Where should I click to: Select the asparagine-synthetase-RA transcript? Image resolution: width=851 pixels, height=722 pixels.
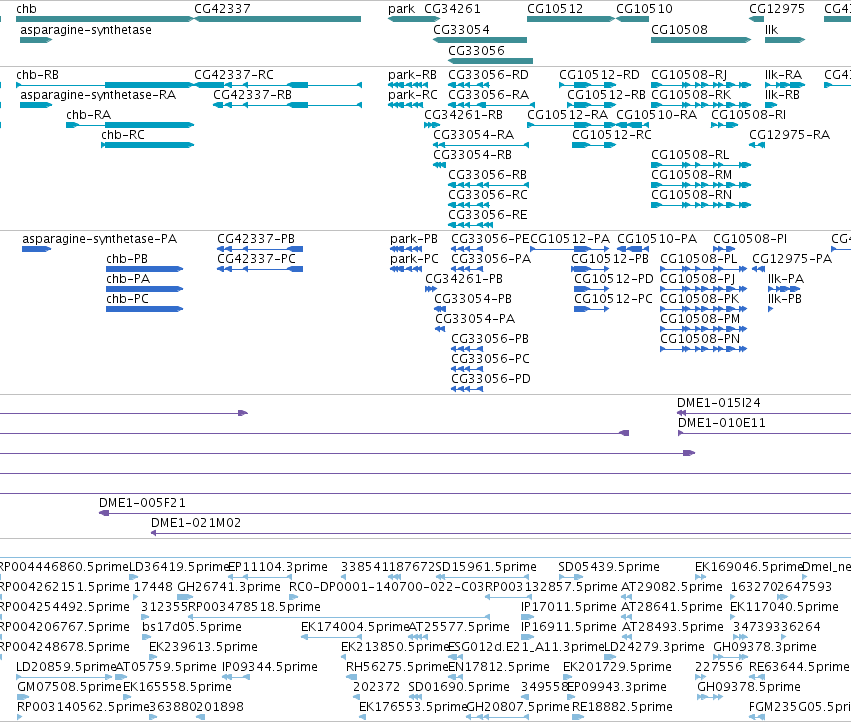coord(36,105)
